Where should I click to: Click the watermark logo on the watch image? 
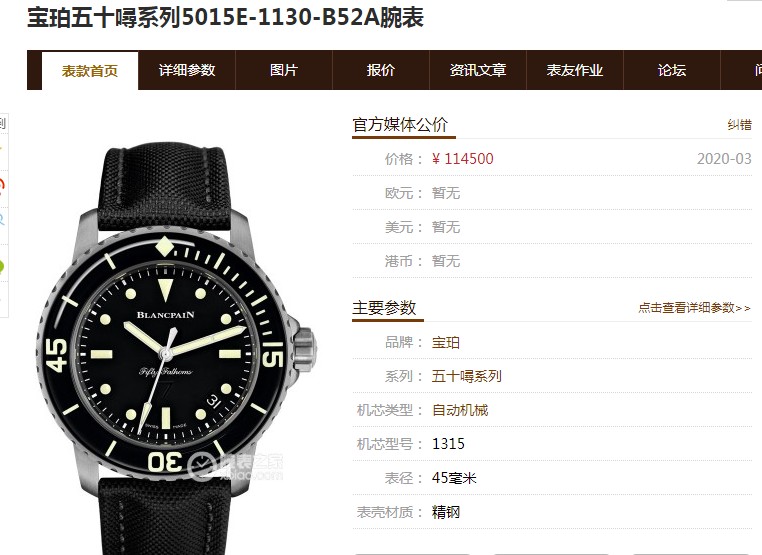(235, 466)
